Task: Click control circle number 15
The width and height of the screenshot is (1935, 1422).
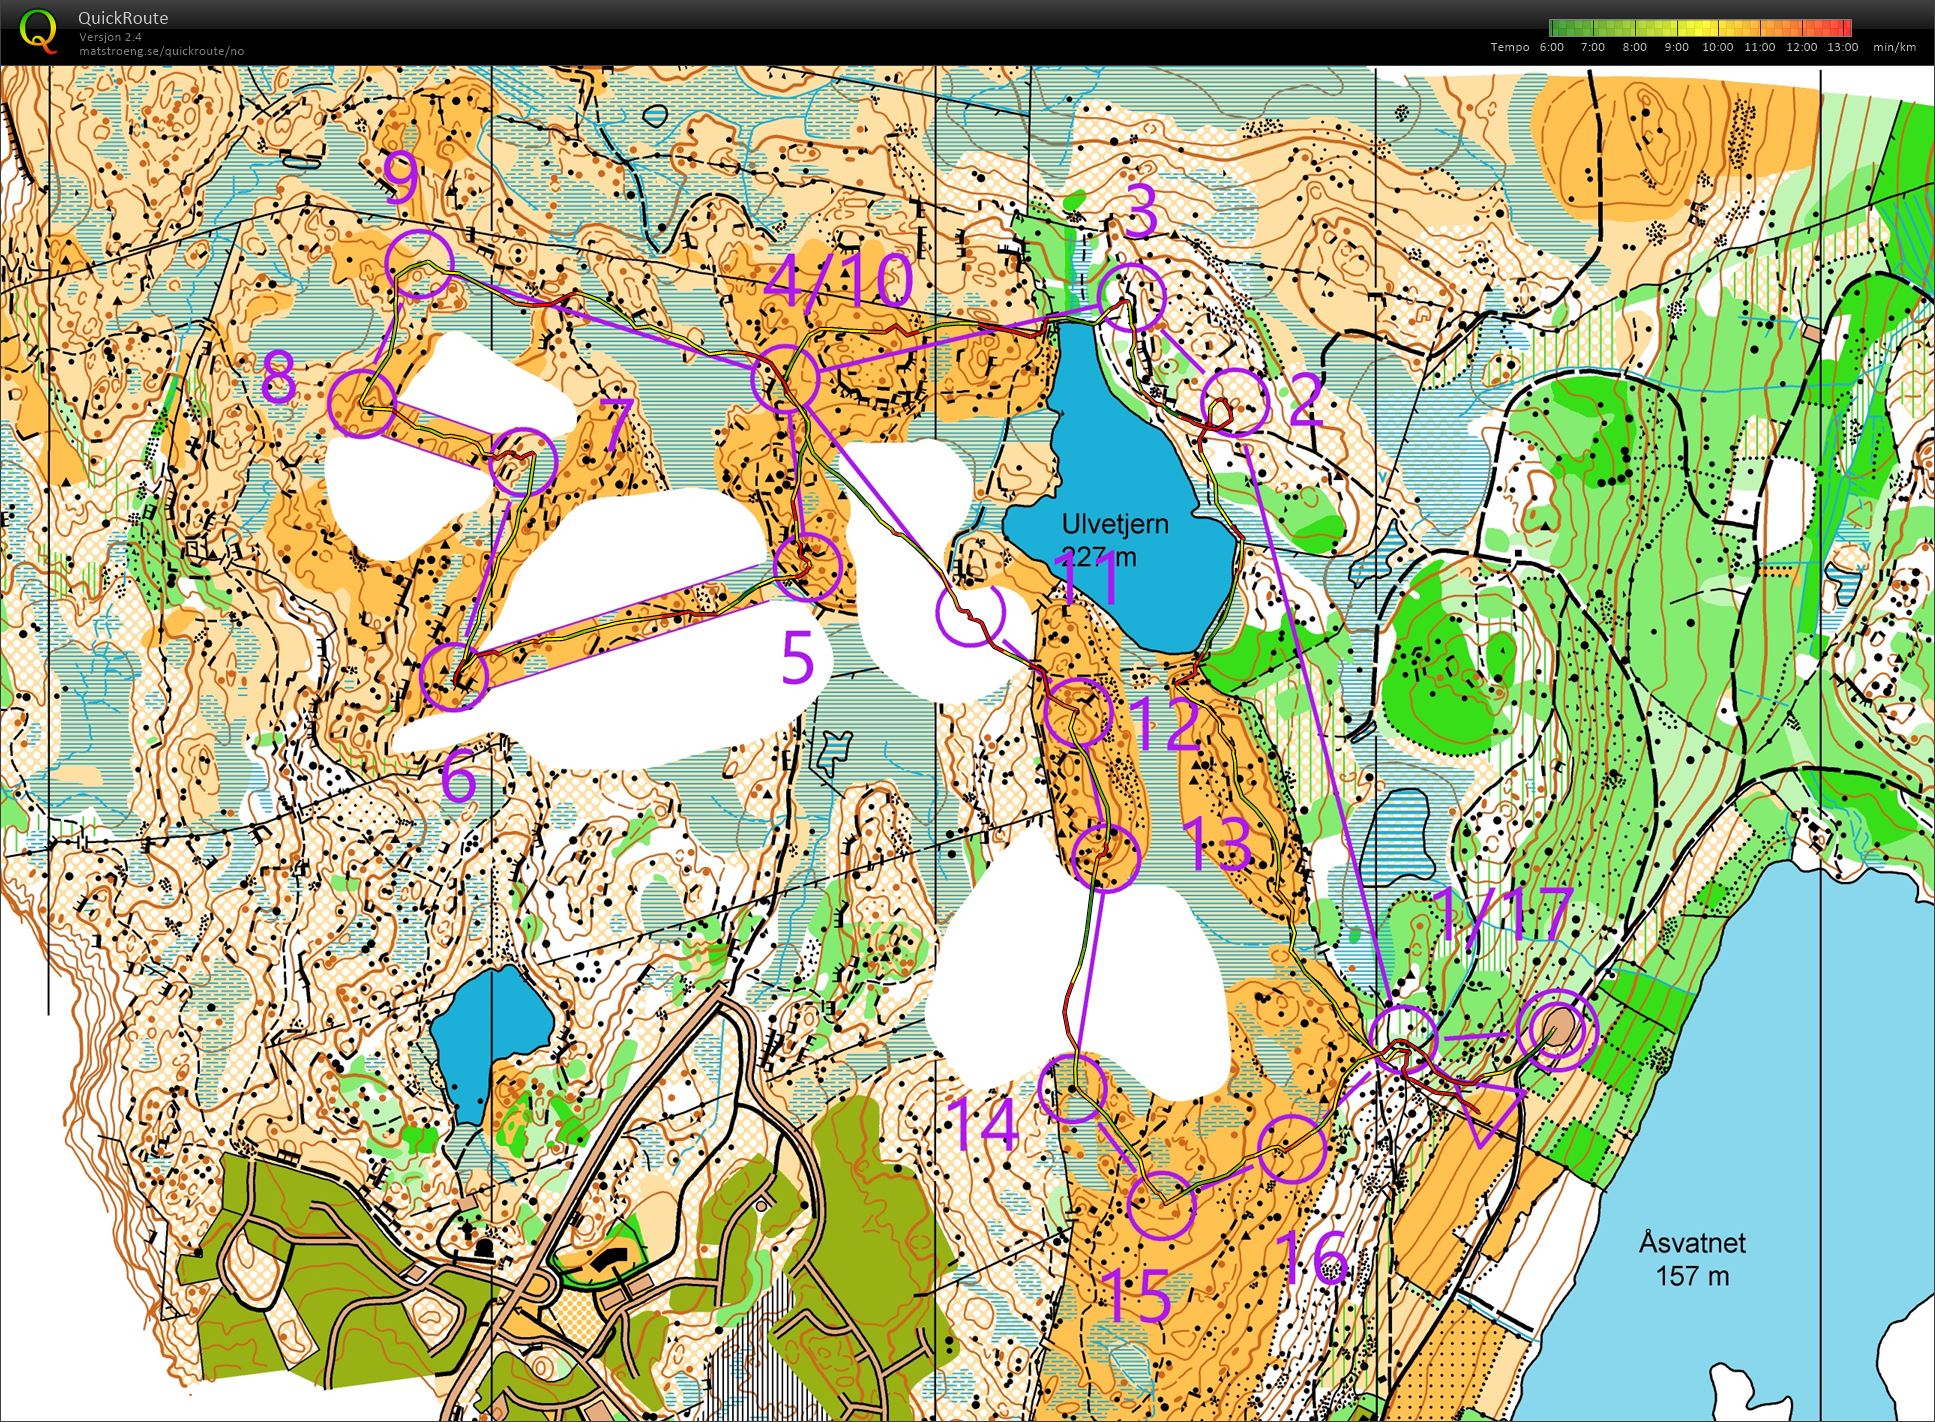Action: point(1161,1206)
